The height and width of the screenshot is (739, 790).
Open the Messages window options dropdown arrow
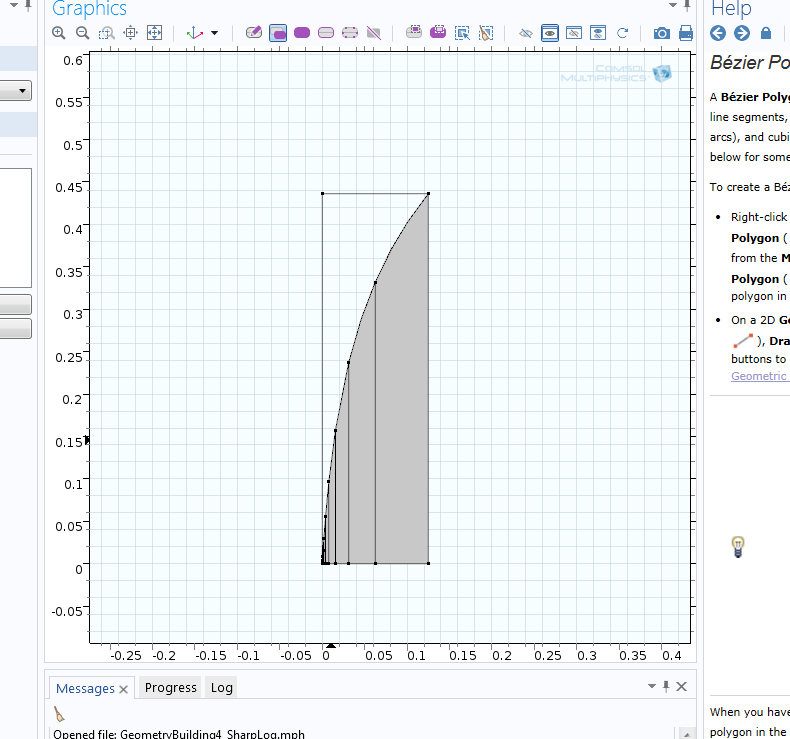(652, 687)
